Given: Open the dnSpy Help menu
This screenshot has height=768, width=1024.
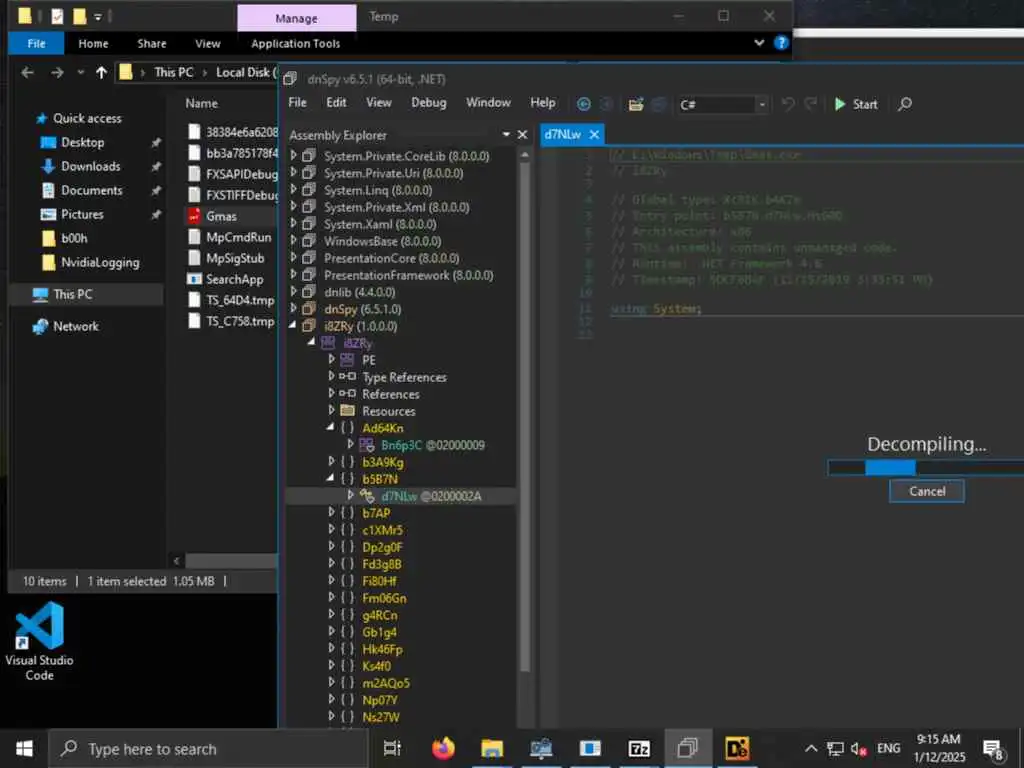Looking at the screenshot, I should (543, 103).
